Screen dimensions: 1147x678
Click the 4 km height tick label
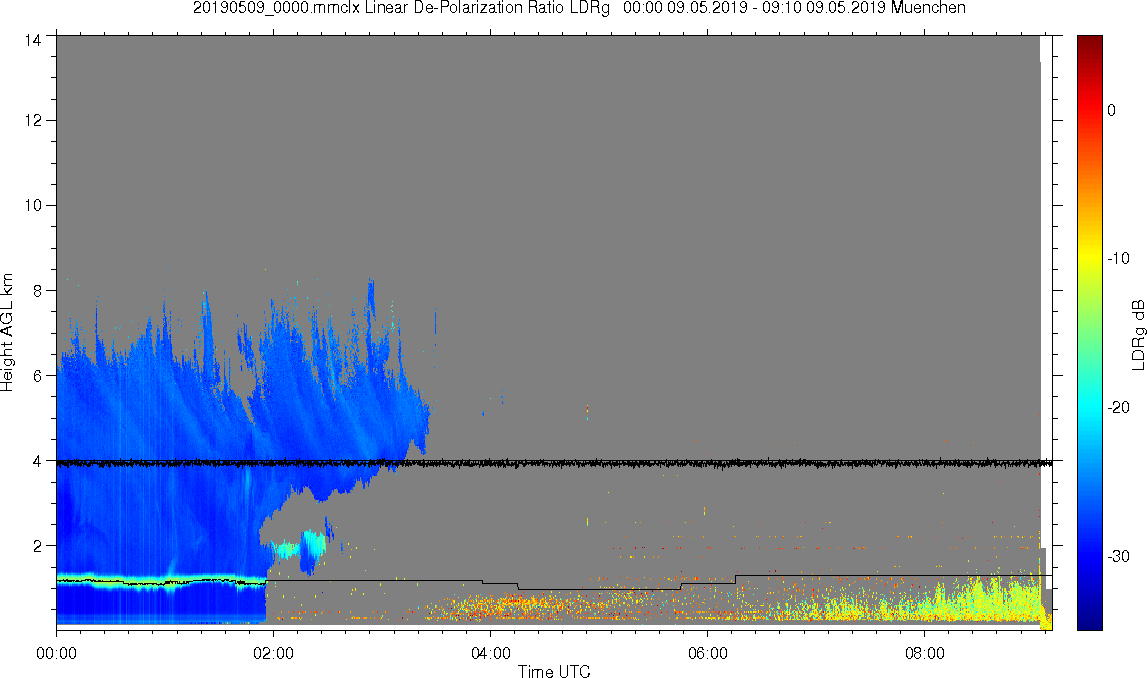pos(37,461)
